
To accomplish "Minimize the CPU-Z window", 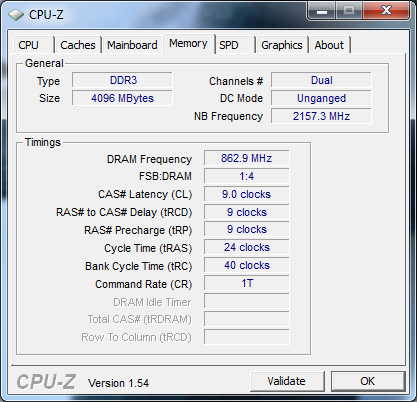I will click(322, 11).
